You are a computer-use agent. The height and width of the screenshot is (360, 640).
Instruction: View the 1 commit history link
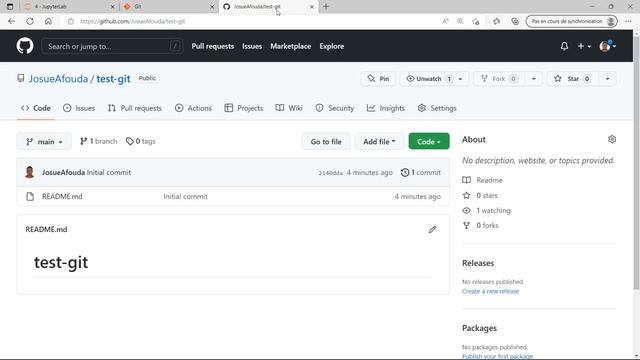tap(421, 172)
